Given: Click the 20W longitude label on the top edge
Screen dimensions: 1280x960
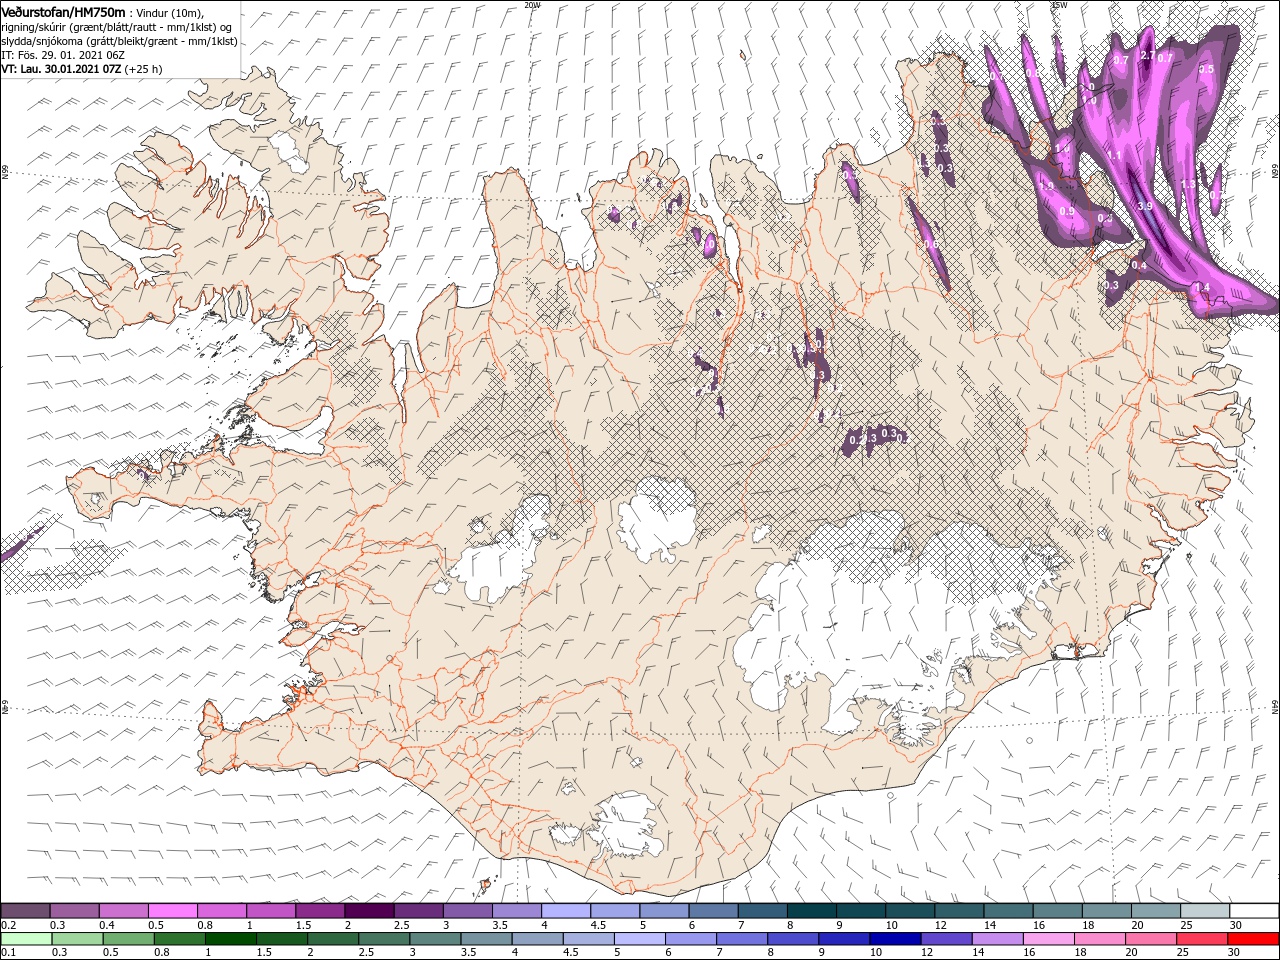Looking at the screenshot, I should 532,5.
